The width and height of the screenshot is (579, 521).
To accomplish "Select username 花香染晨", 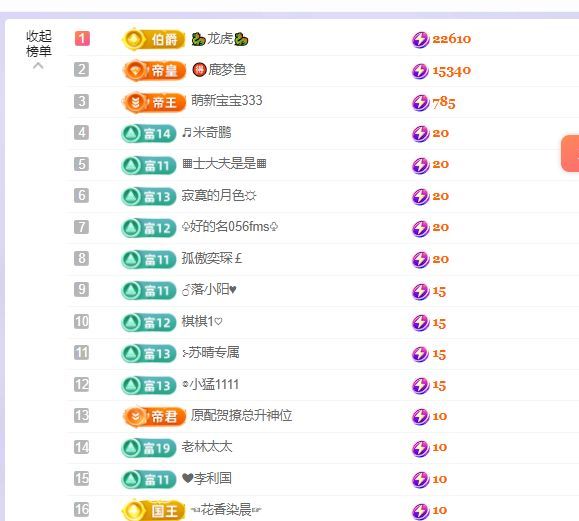I will (x=226, y=510).
